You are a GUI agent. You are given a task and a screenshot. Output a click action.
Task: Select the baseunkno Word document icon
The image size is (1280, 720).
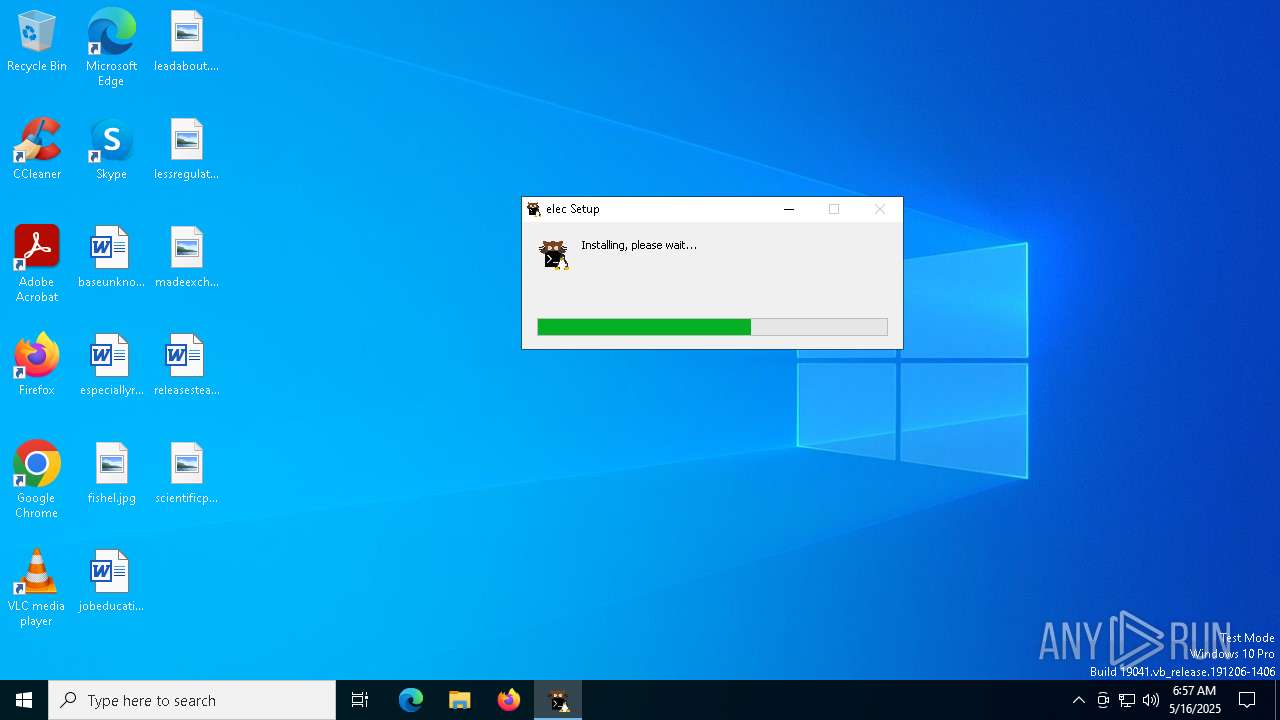tap(111, 258)
